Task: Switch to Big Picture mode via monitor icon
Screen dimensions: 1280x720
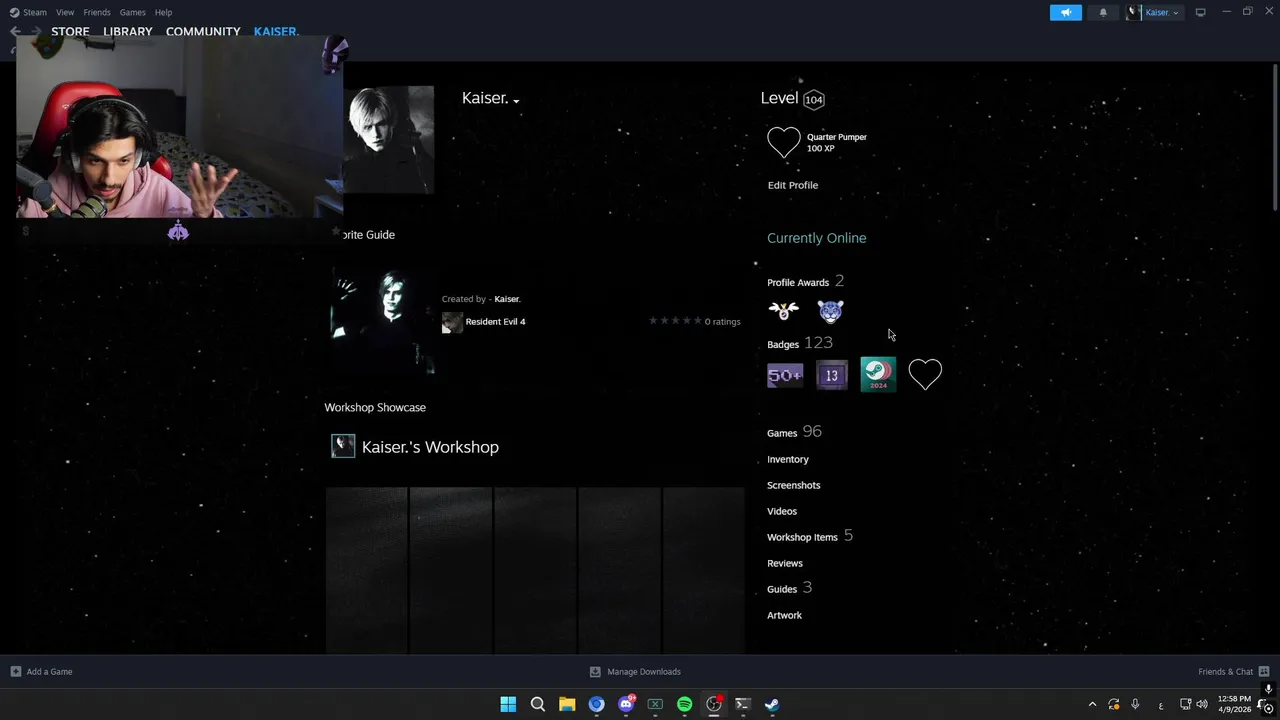Action: [x=1200, y=12]
